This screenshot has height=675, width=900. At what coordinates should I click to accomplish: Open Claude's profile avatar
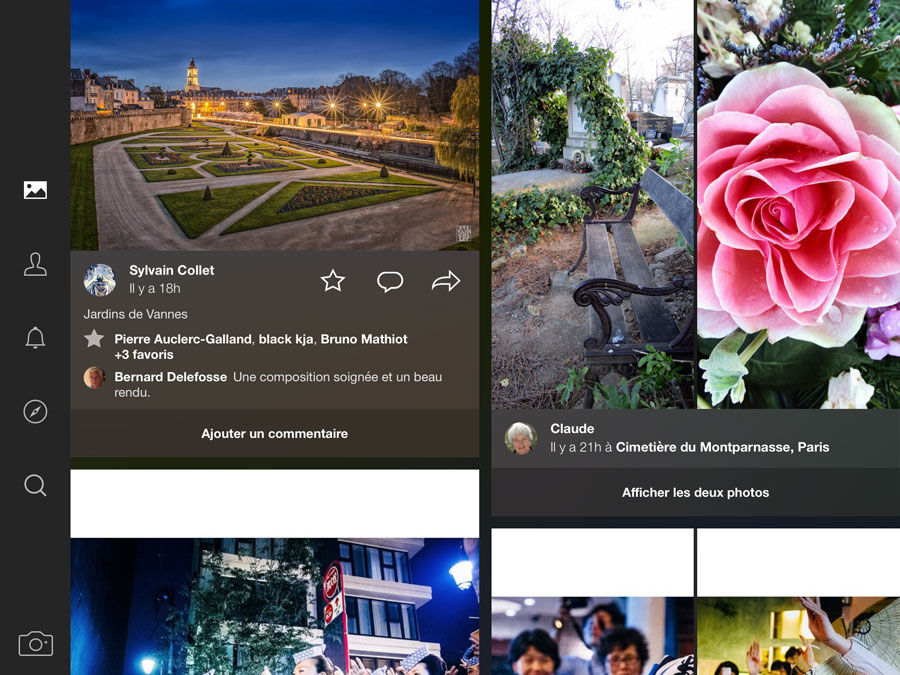(x=521, y=438)
